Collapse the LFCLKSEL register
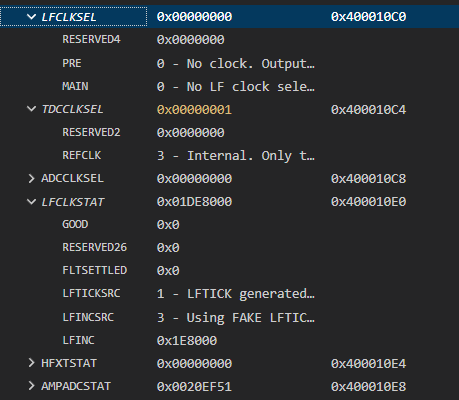 click(31, 17)
